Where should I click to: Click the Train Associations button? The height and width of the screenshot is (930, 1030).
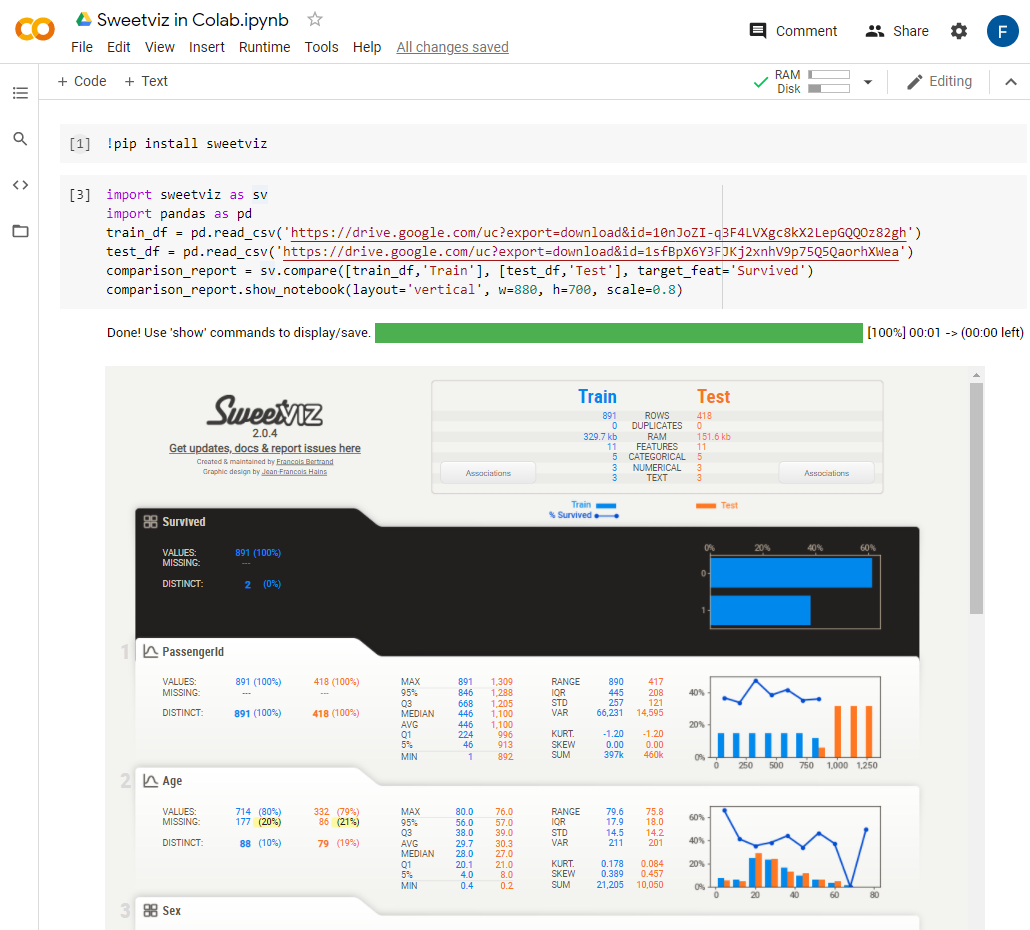[x=488, y=473]
